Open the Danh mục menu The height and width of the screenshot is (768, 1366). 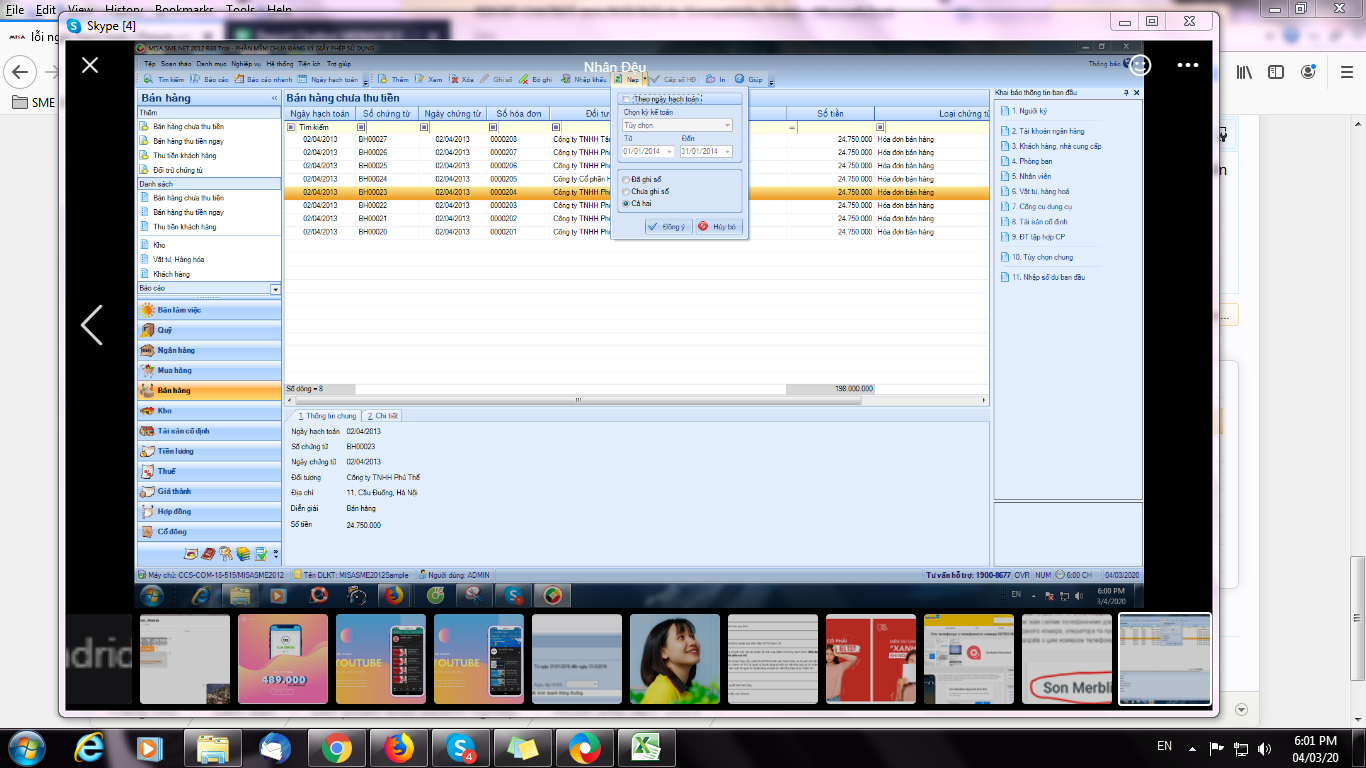tap(211, 63)
